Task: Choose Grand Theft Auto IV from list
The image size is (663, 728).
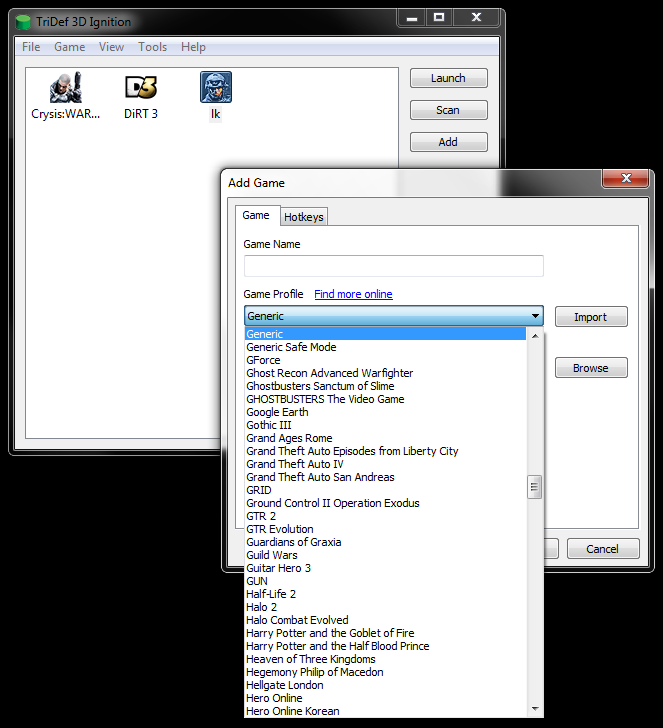Action: (295, 464)
